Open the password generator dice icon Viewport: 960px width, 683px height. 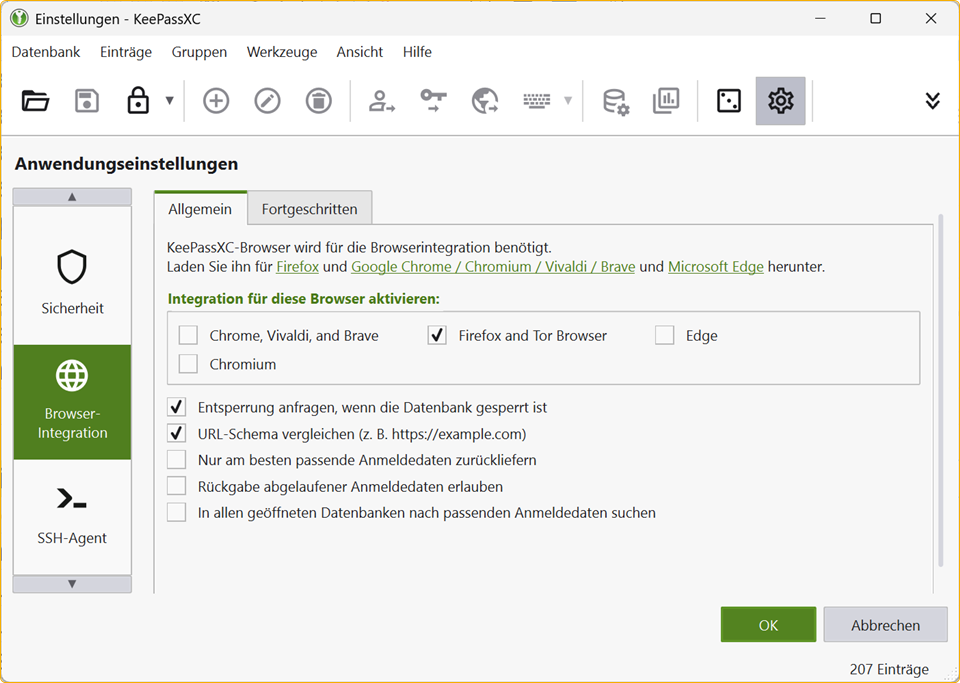[x=729, y=100]
